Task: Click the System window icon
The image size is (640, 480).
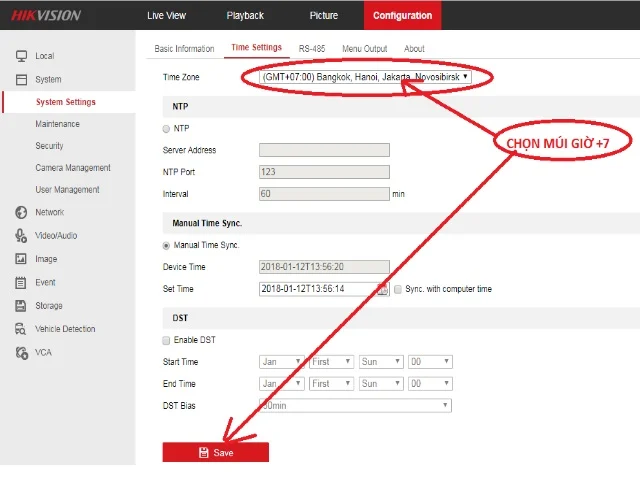Action: tap(21, 79)
